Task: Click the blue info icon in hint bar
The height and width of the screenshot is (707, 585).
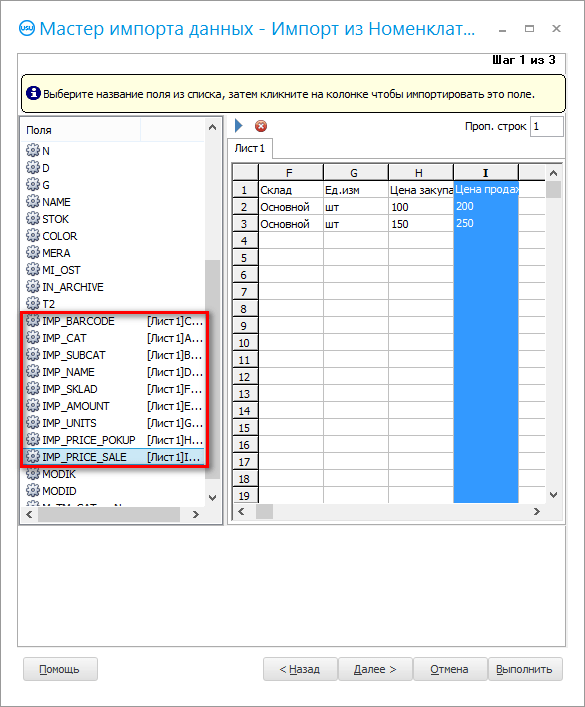Action: (x=33, y=93)
